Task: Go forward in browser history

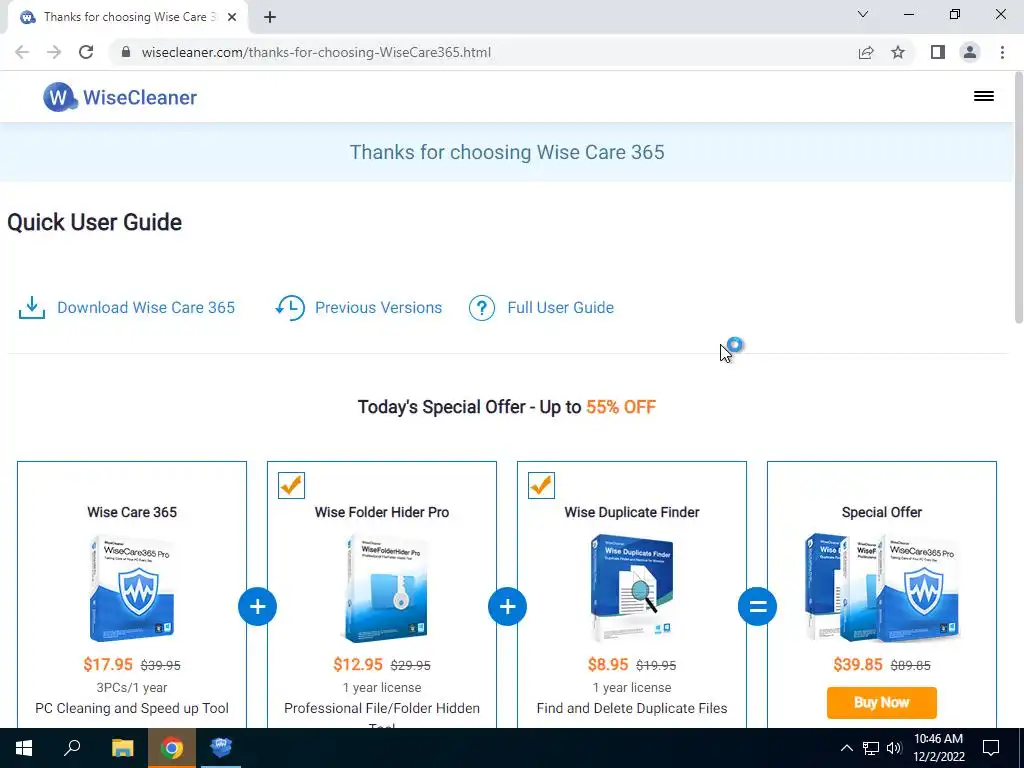Action: pyautogui.click(x=54, y=52)
